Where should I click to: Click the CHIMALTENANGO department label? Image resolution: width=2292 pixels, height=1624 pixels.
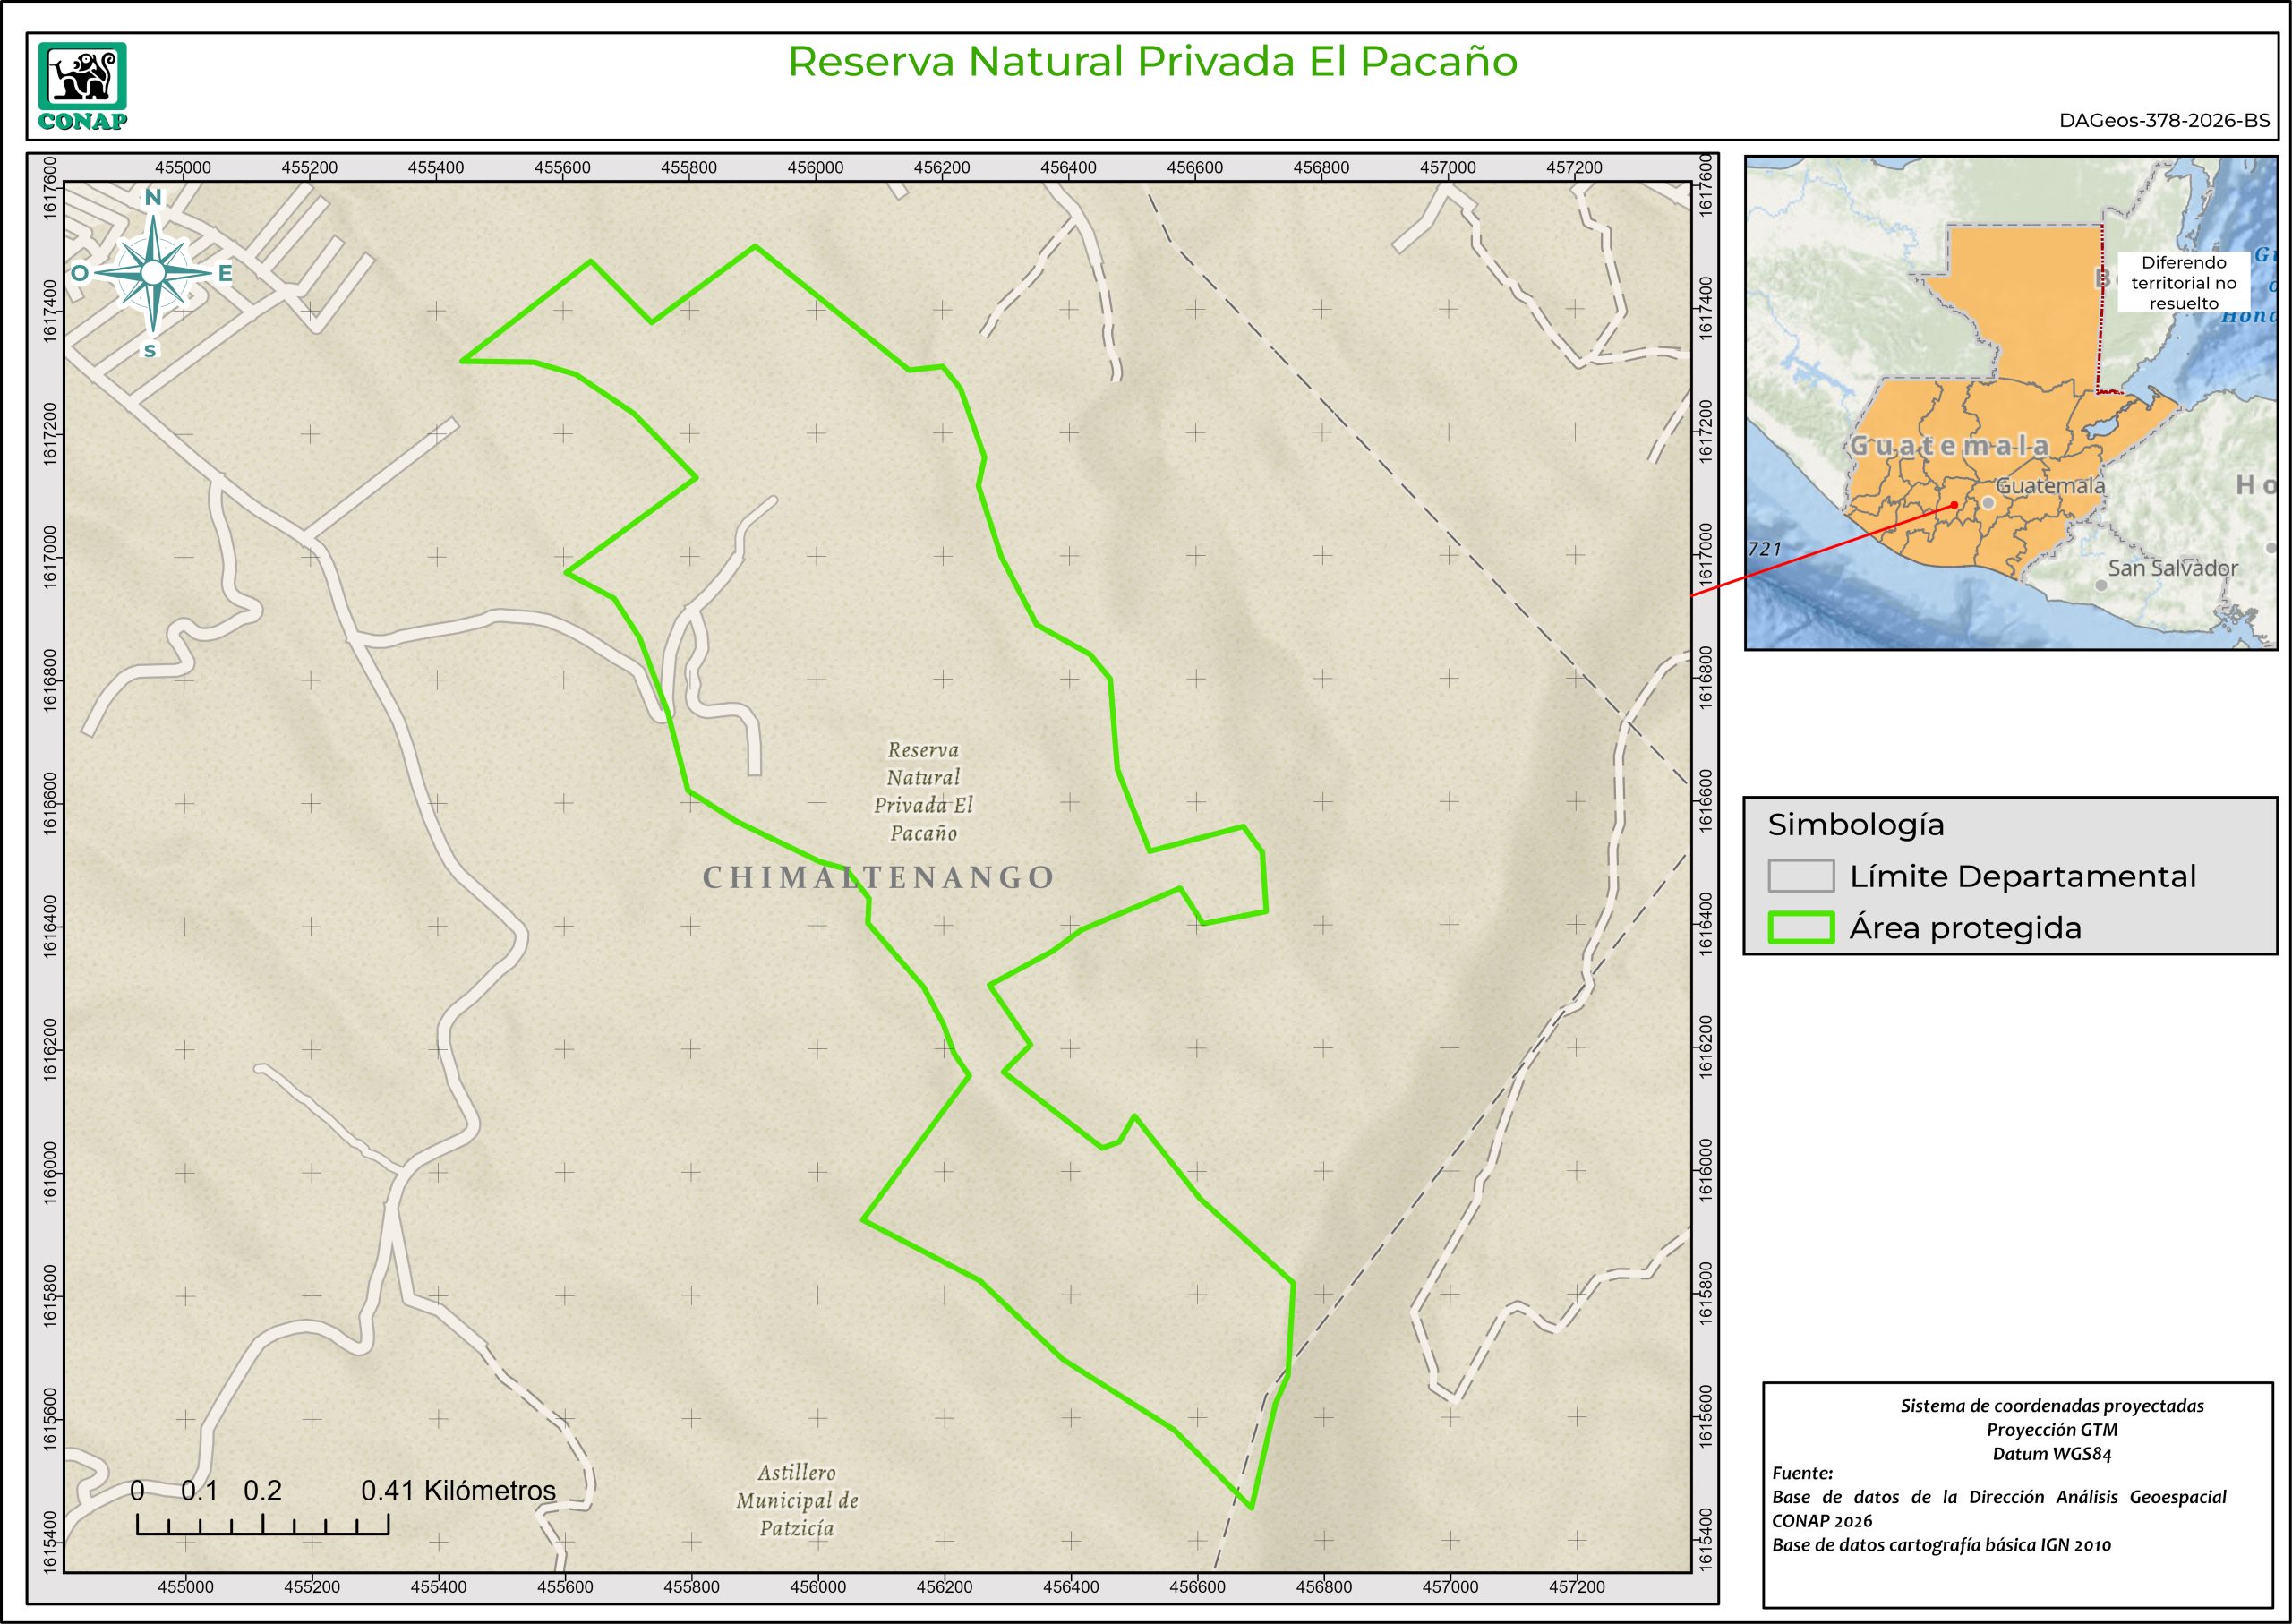click(x=878, y=878)
